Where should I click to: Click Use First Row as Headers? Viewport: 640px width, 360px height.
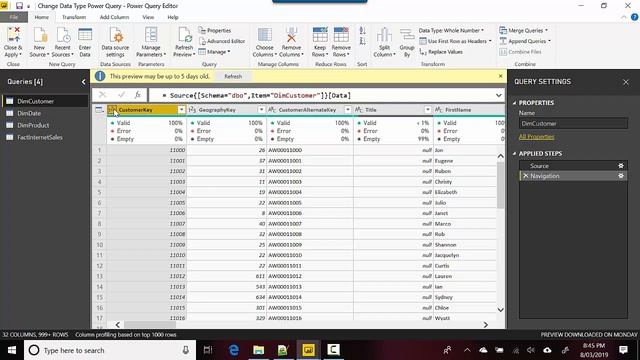pos(455,41)
